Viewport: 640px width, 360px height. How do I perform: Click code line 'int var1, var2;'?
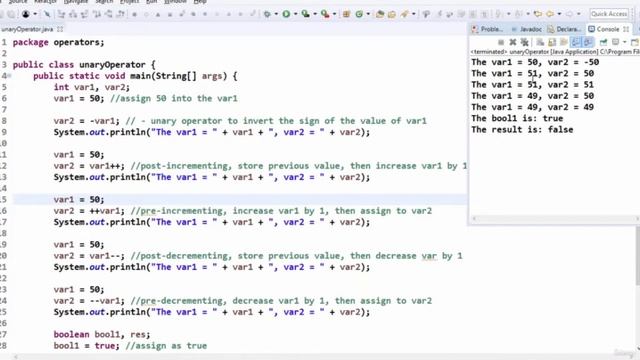click(91, 87)
